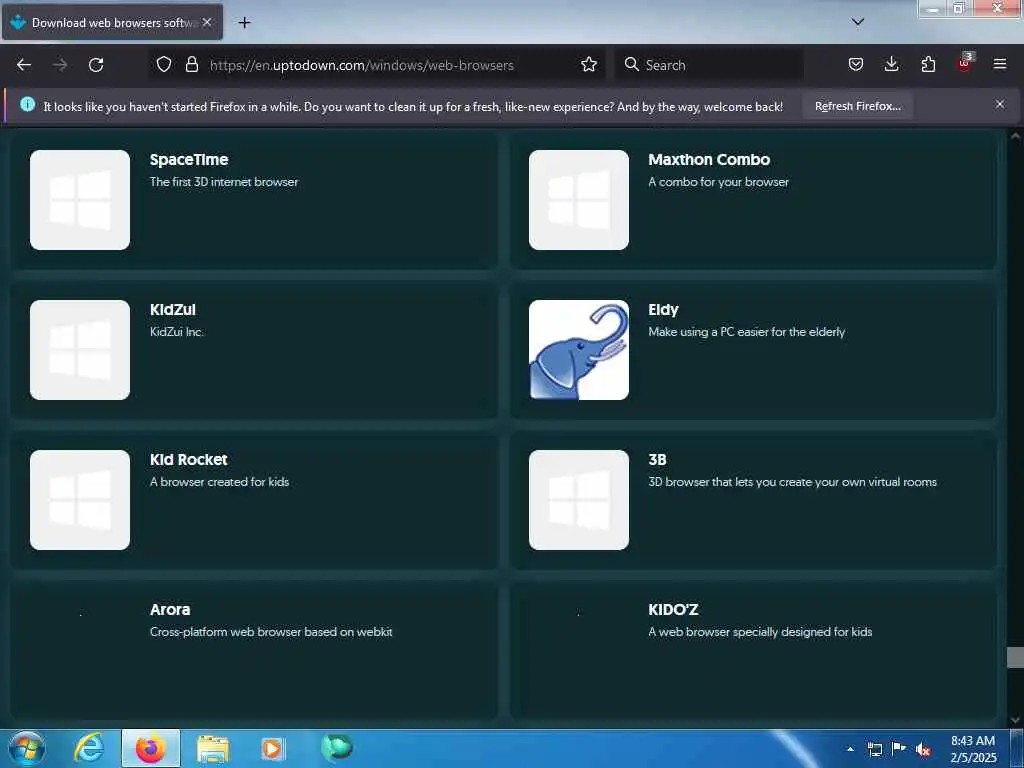Click the green globe taskbar app
Image resolution: width=1024 pixels, height=768 pixels.
click(x=336, y=748)
